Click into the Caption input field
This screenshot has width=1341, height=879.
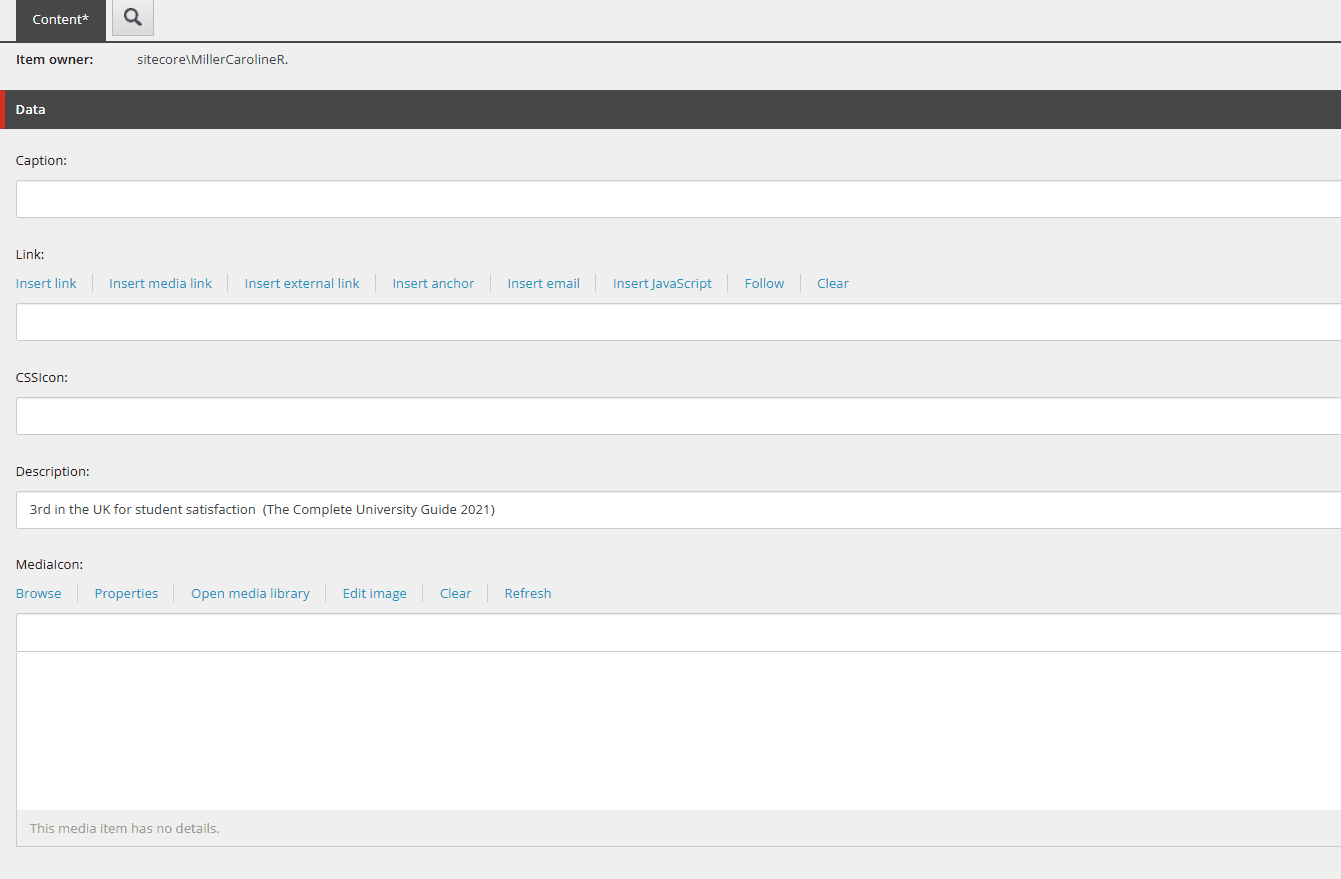(400, 199)
